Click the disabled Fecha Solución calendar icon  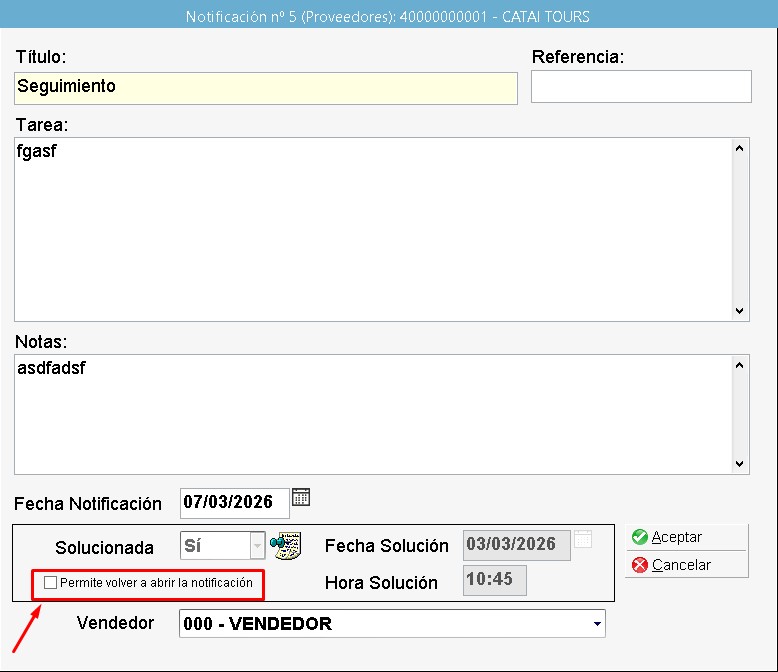click(583, 539)
